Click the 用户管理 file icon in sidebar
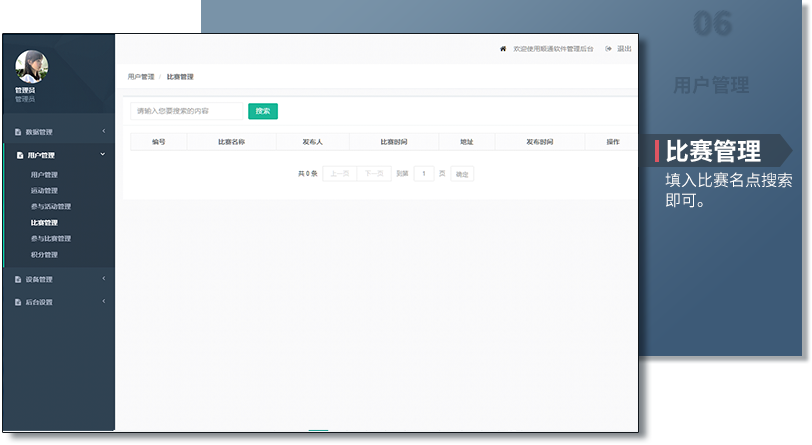812x445 pixels. tap(19, 155)
